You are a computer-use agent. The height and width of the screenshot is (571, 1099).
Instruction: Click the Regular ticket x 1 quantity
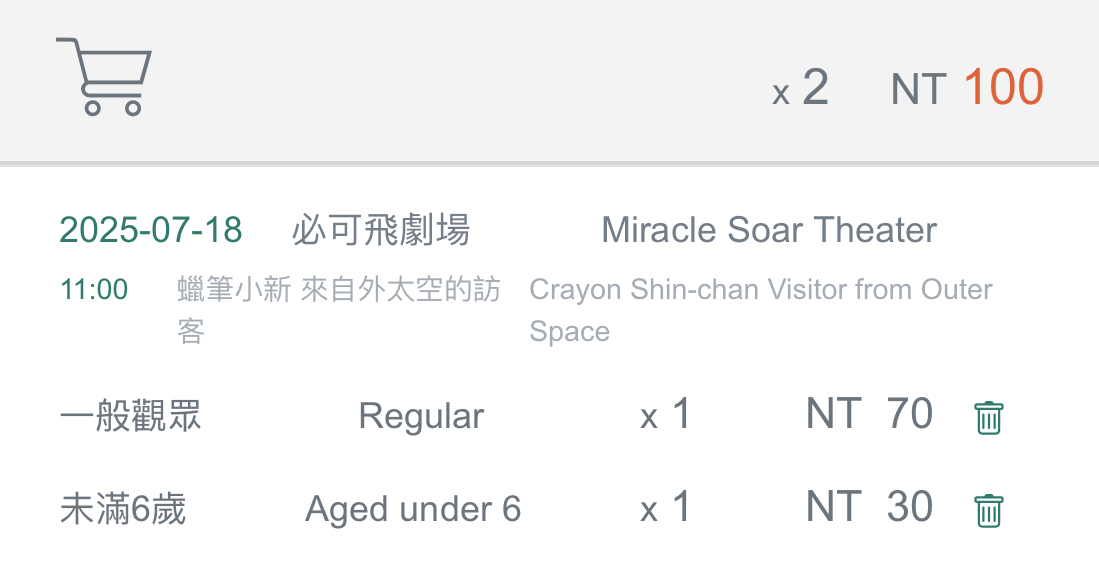click(x=665, y=415)
